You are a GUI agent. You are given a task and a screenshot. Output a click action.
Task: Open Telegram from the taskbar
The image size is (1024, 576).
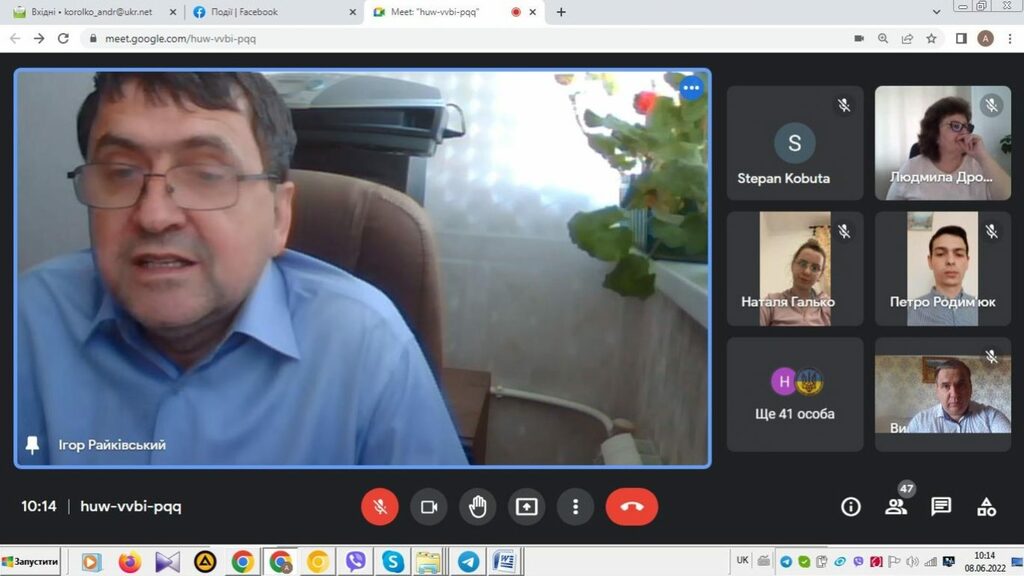coord(466,562)
